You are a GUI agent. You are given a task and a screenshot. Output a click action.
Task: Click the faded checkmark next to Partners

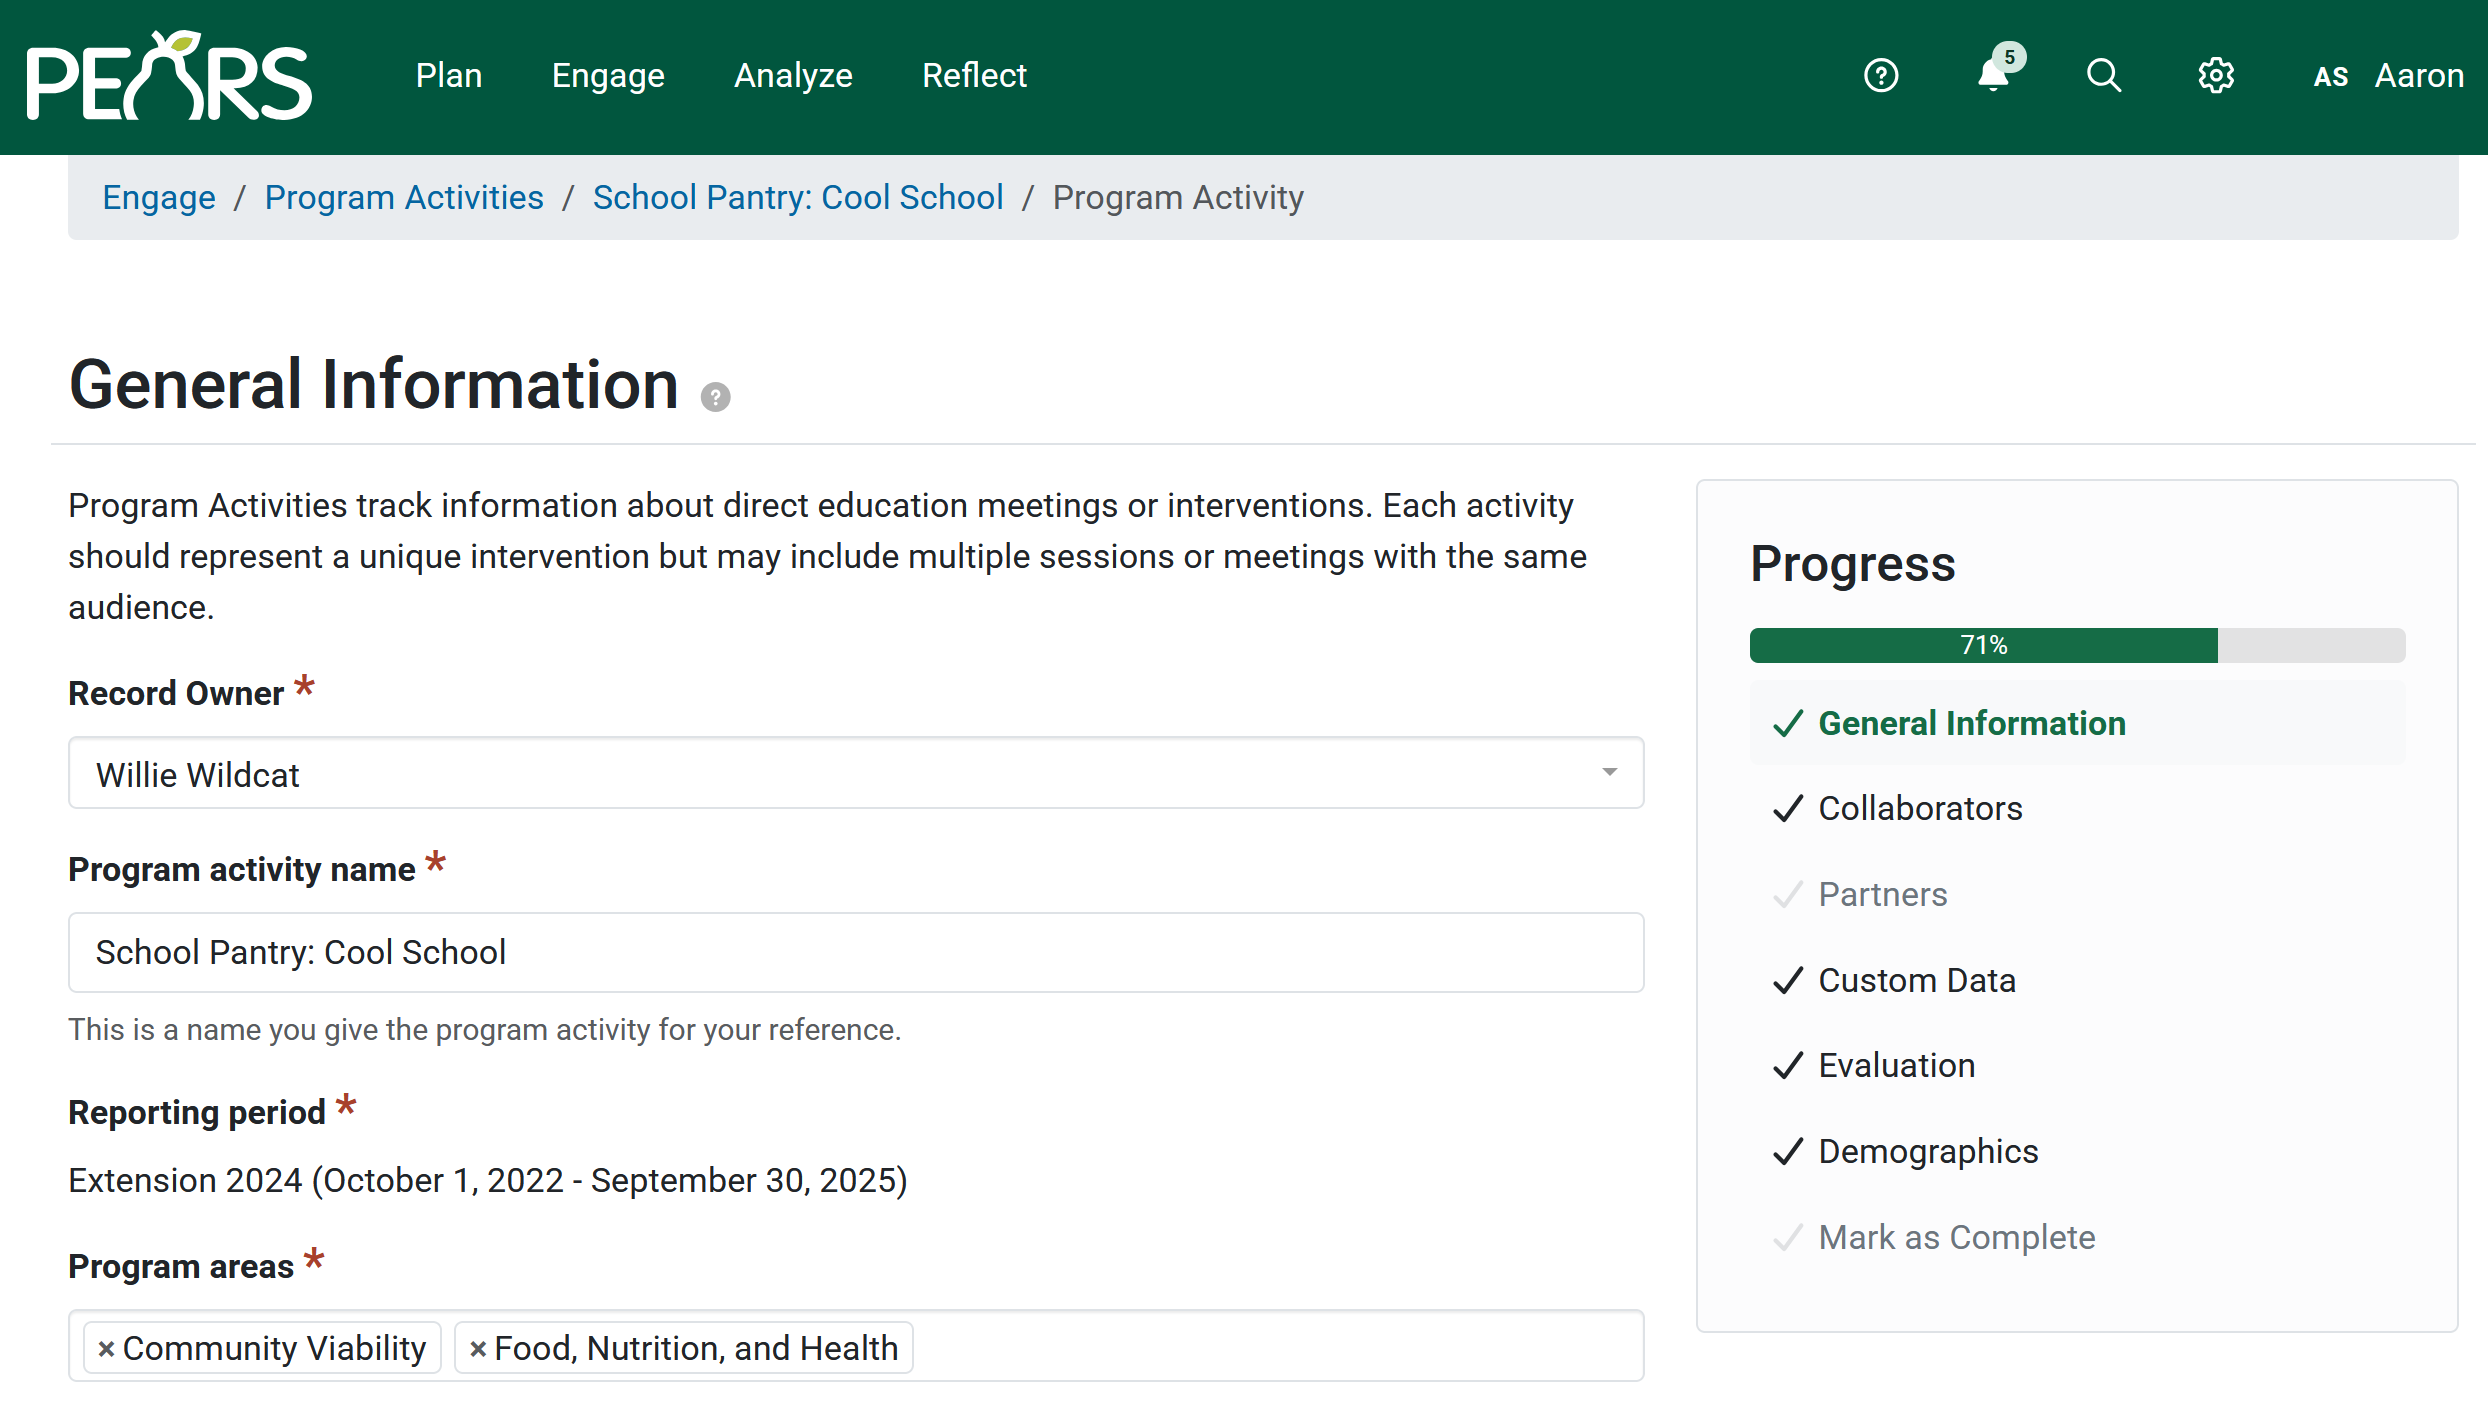(1788, 894)
